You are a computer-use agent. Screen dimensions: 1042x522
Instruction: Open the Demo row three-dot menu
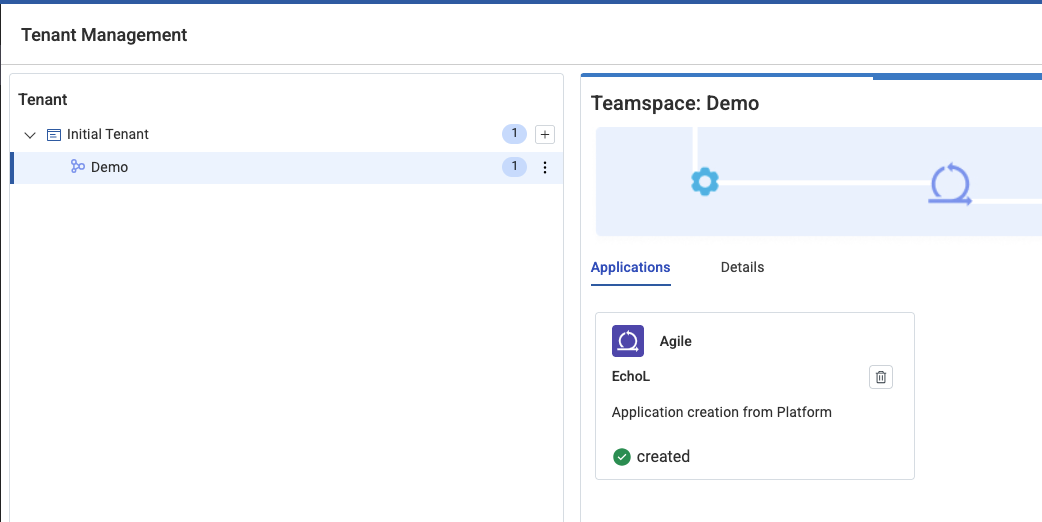(x=545, y=167)
